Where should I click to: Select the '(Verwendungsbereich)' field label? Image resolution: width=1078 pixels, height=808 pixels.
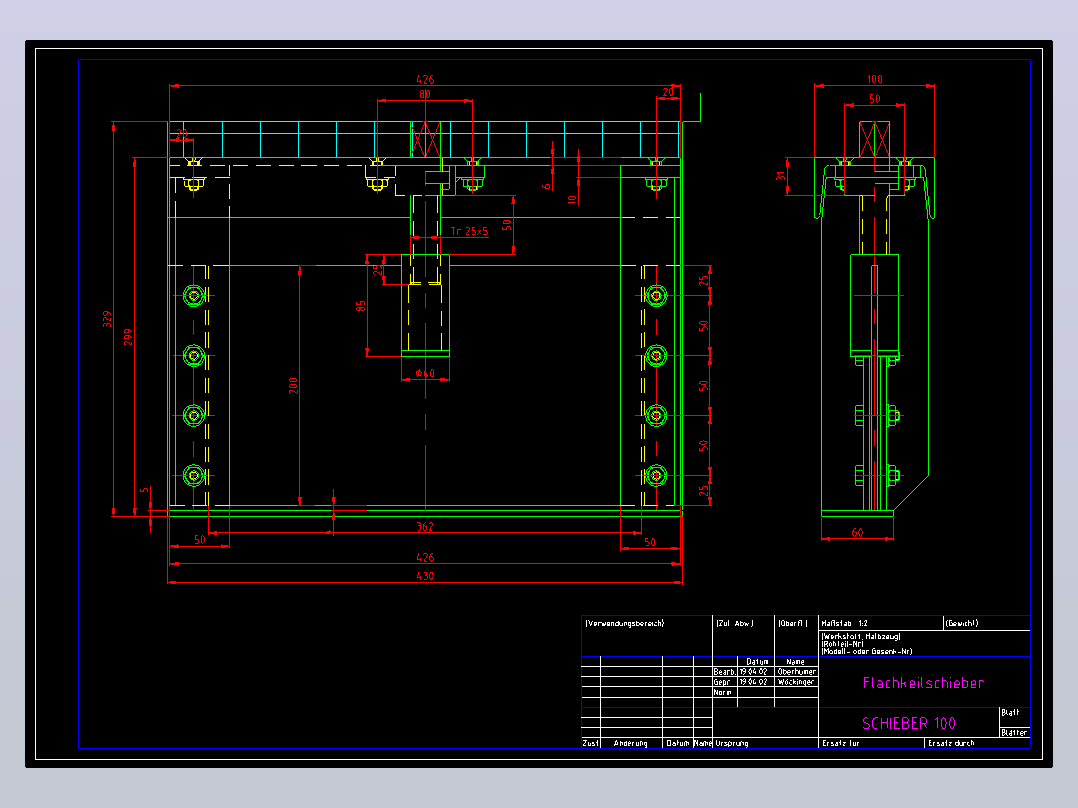click(624, 624)
